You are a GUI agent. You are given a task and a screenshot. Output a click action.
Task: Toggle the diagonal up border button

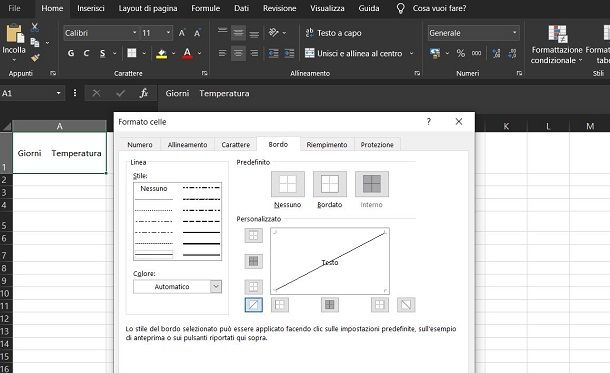(x=254, y=305)
